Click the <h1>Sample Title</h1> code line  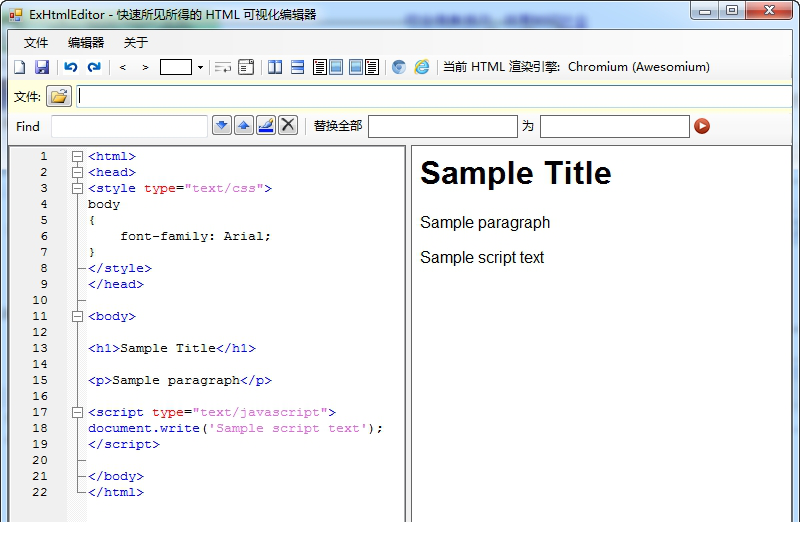(x=172, y=348)
